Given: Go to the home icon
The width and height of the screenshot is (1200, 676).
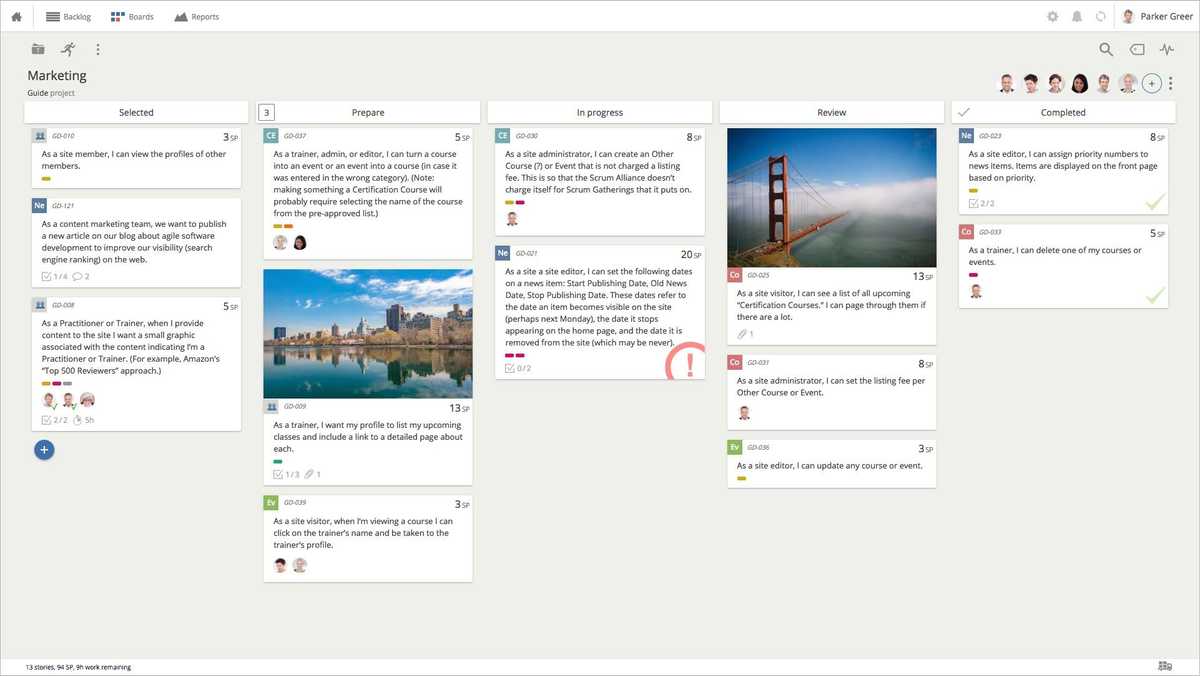Looking at the screenshot, I should (16, 17).
